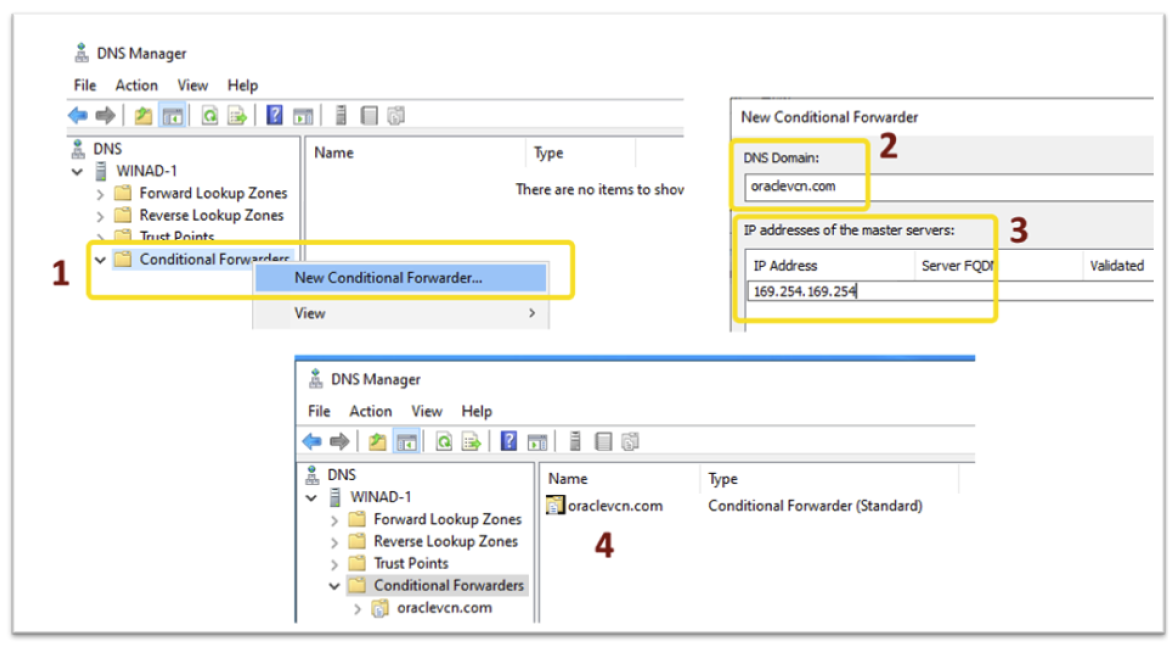Click the Back navigation arrow icon
The width and height of the screenshot is (1172, 647).
76,115
